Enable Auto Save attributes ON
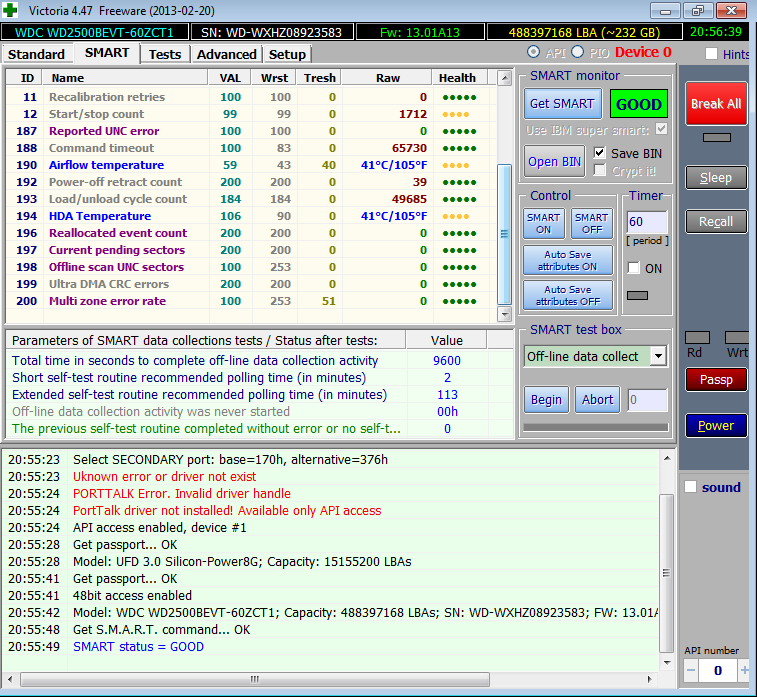 click(x=567, y=261)
